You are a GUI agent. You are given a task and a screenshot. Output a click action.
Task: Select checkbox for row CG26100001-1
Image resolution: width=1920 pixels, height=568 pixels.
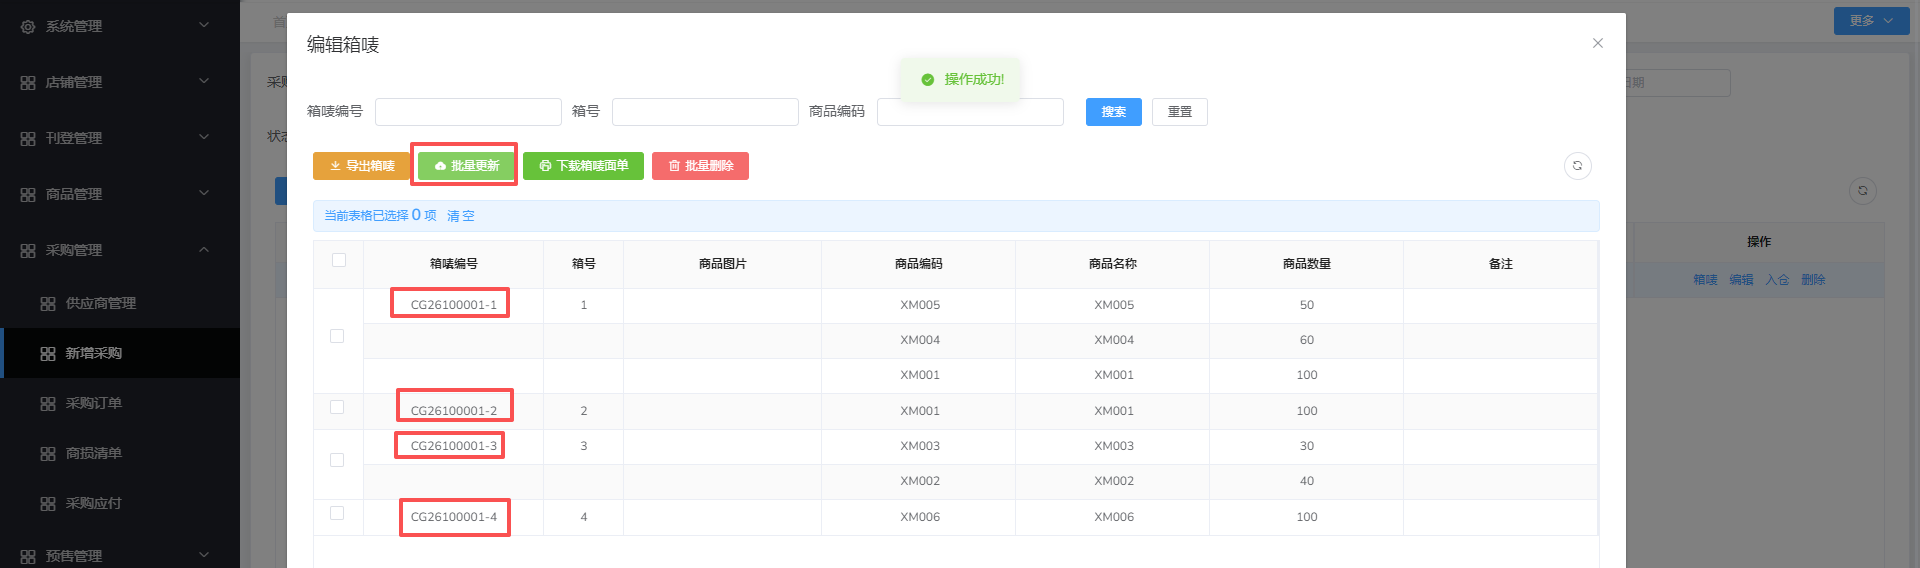337,336
